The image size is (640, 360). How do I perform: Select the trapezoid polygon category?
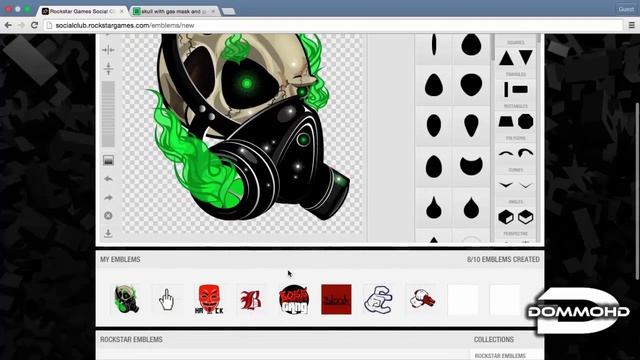tap(506, 121)
